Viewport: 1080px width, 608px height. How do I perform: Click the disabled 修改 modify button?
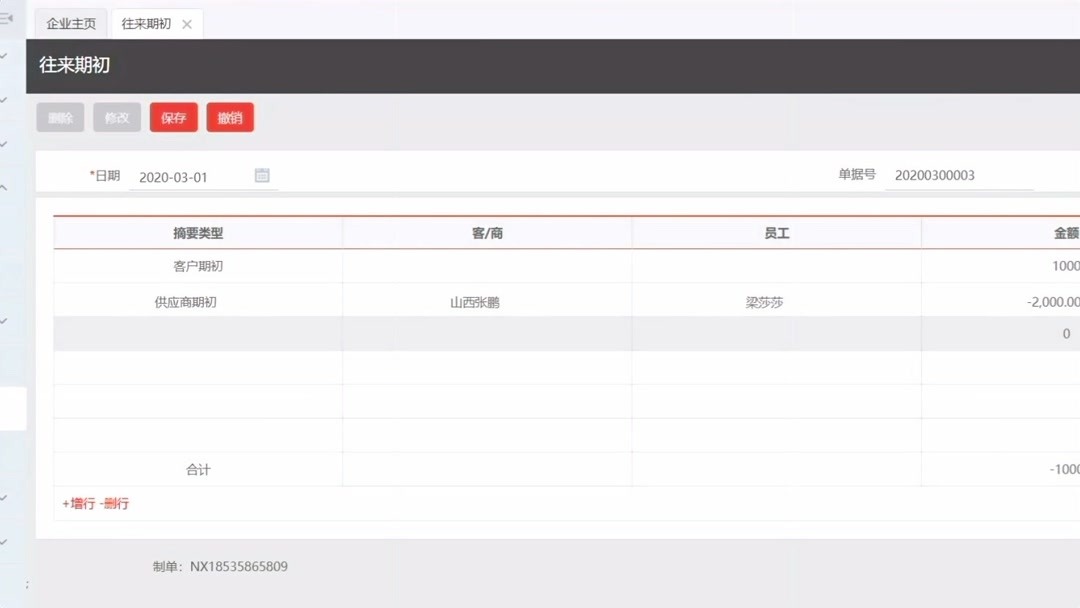click(x=116, y=117)
